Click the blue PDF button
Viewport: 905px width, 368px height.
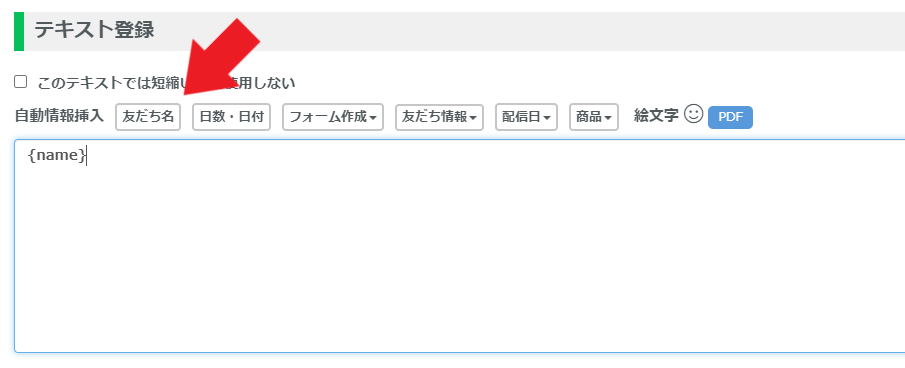pos(730,117)
